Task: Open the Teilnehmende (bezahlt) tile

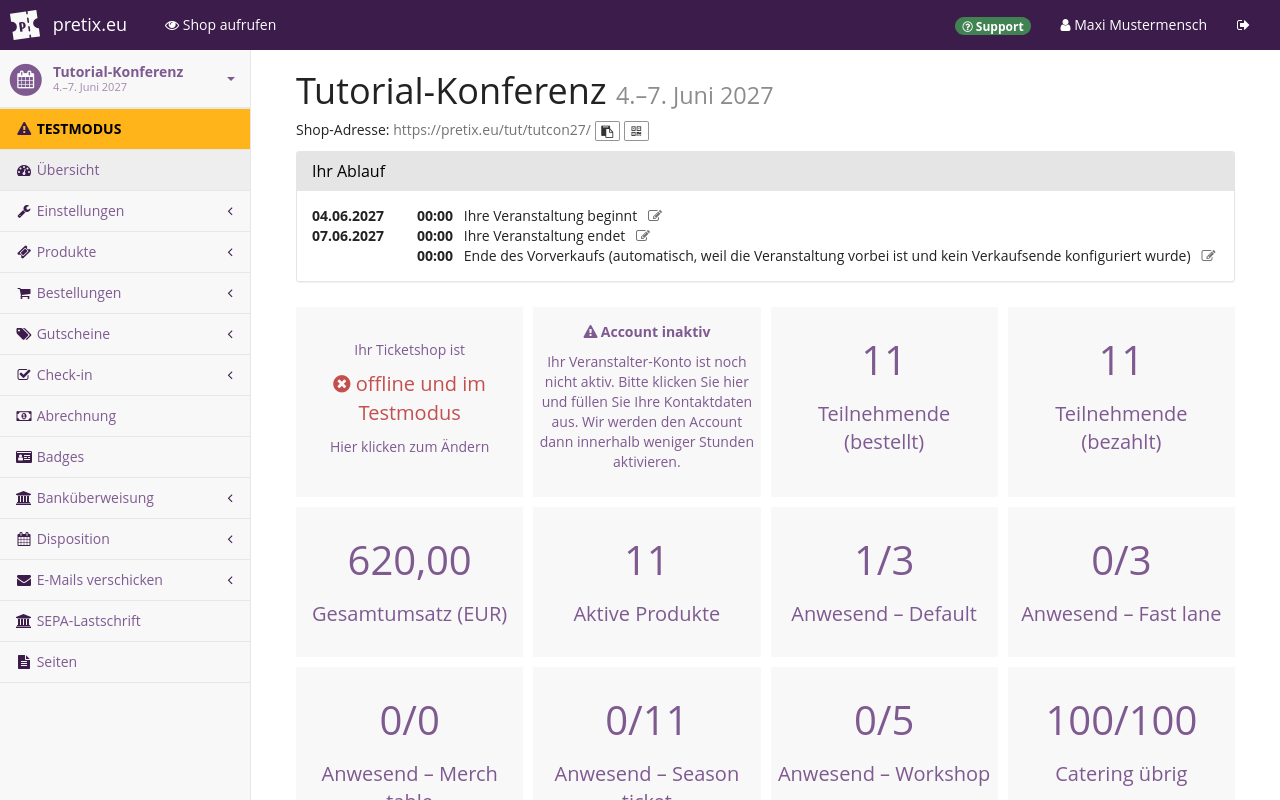Action: point(1121,402)
